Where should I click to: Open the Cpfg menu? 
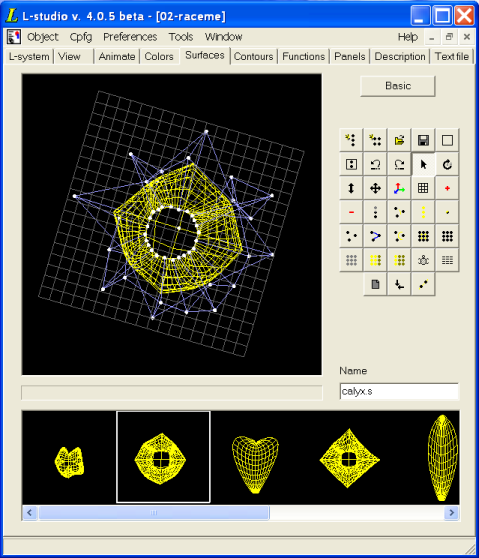(x=81, y=37)
